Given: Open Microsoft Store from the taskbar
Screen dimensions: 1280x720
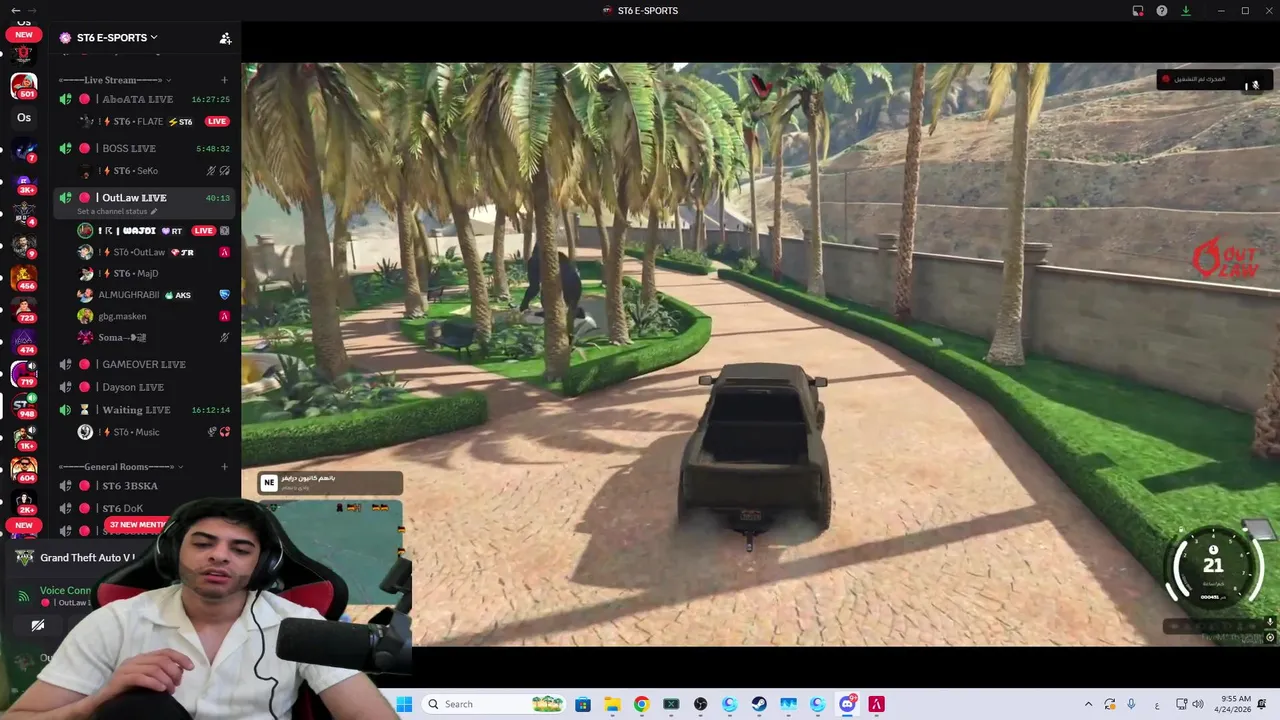Looking at the screenshot, I should 583,704.
